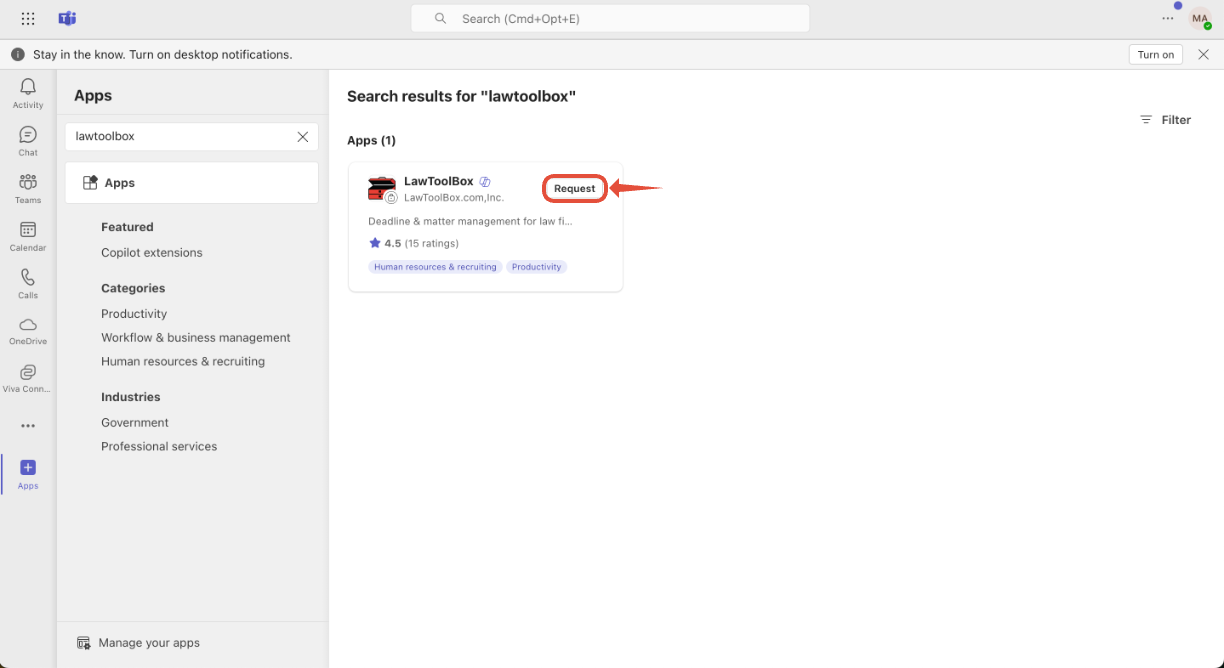Click the Microsoft Teams logo icon
1224x668 pixels.
(x=67, y=19)
